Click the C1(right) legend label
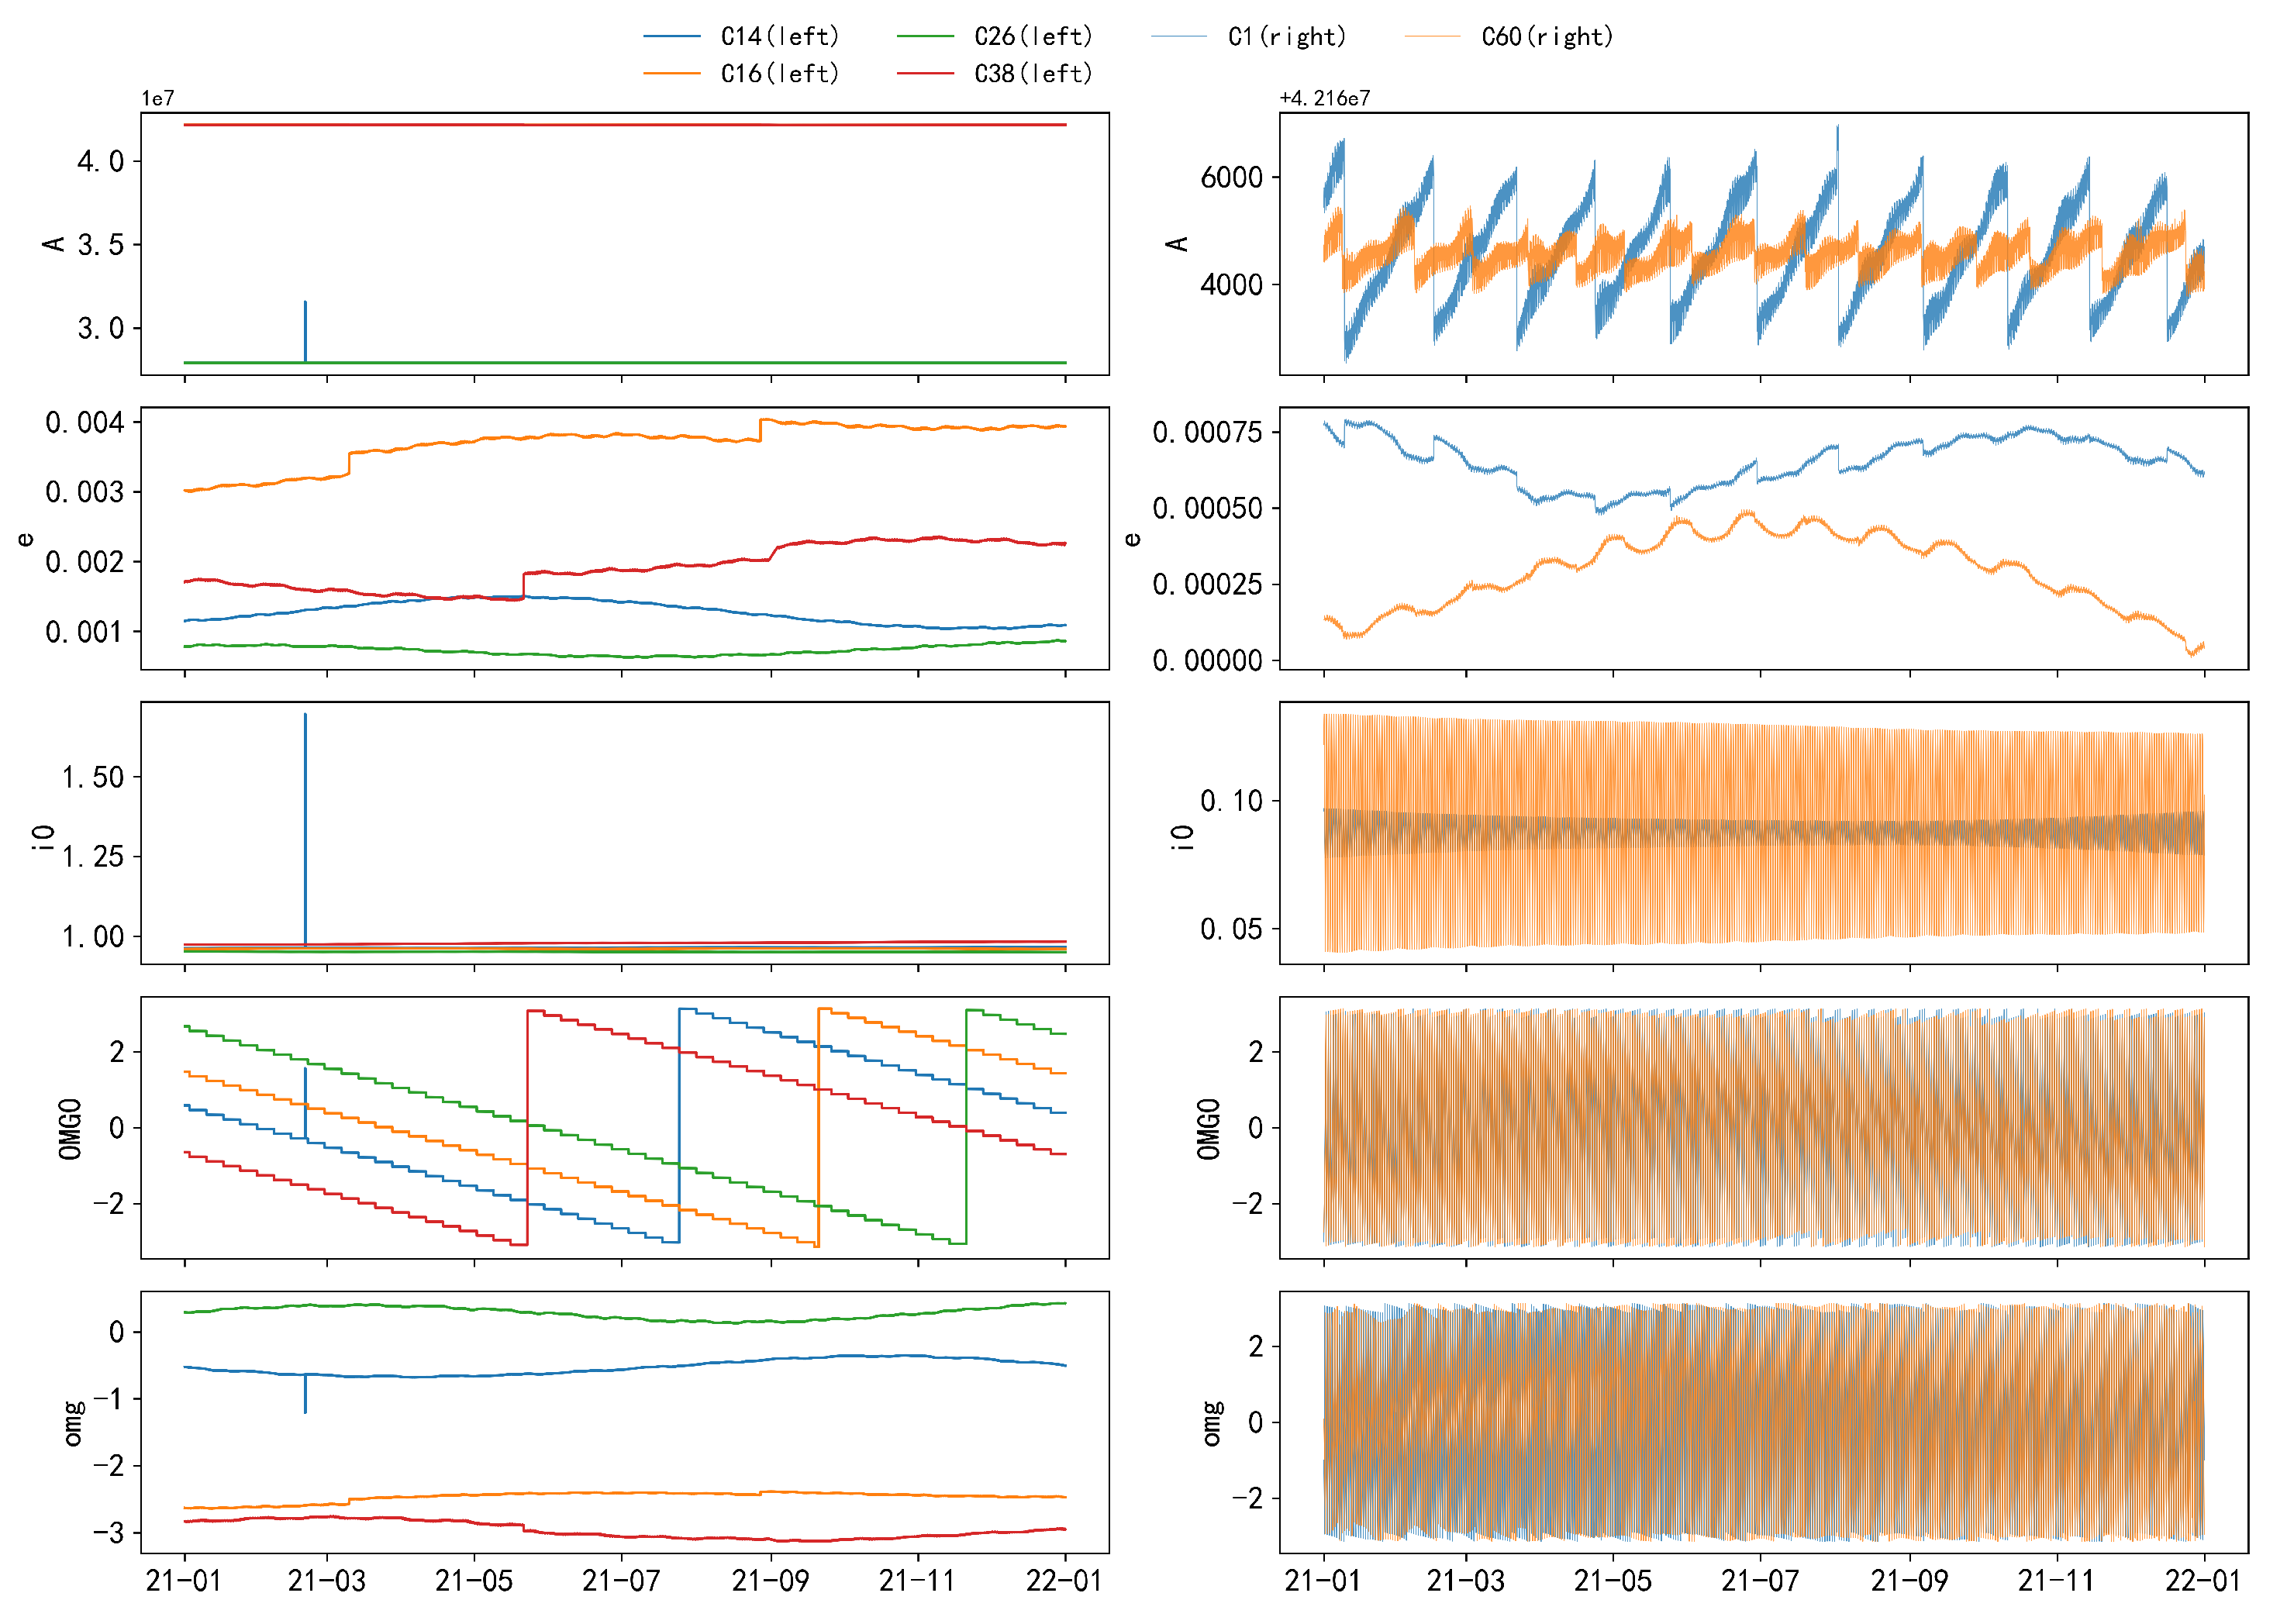 [x=1287, y=37]
